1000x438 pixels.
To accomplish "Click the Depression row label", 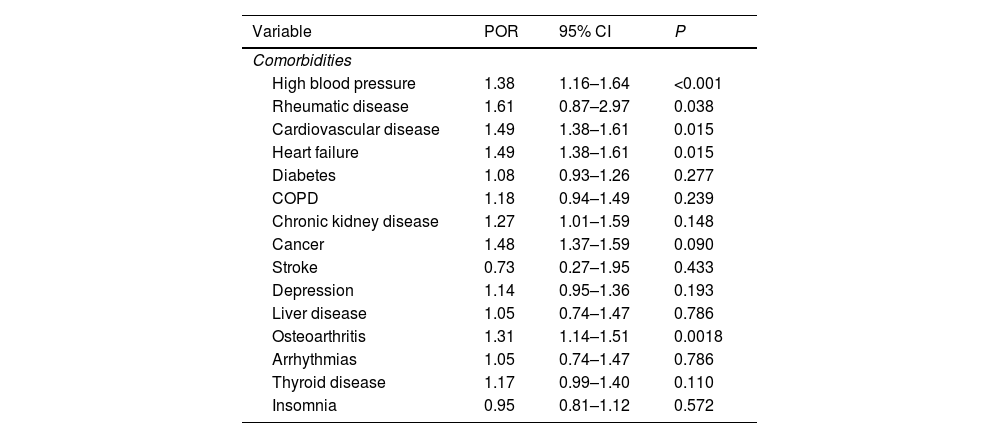I will pyautogui.click(x=312, y=290).
